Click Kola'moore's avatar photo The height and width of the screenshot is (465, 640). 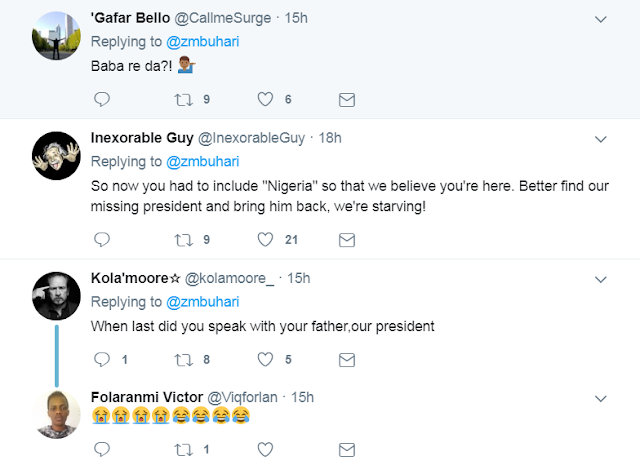tap(56, 294)
